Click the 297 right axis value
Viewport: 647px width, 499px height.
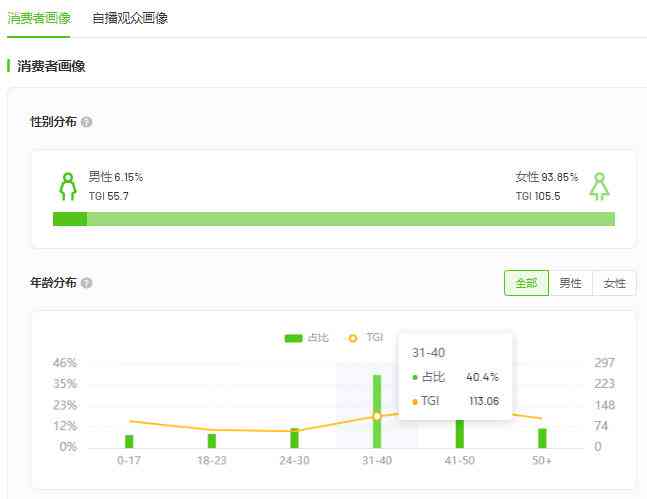pyautogui.click(x=604, y=363)
